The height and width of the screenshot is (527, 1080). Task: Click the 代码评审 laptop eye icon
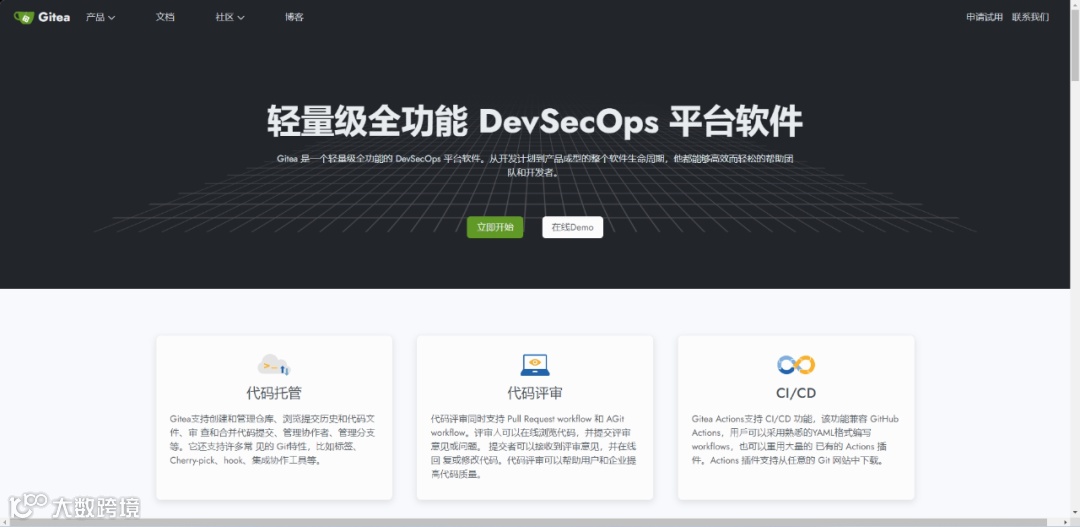point(534,364)
